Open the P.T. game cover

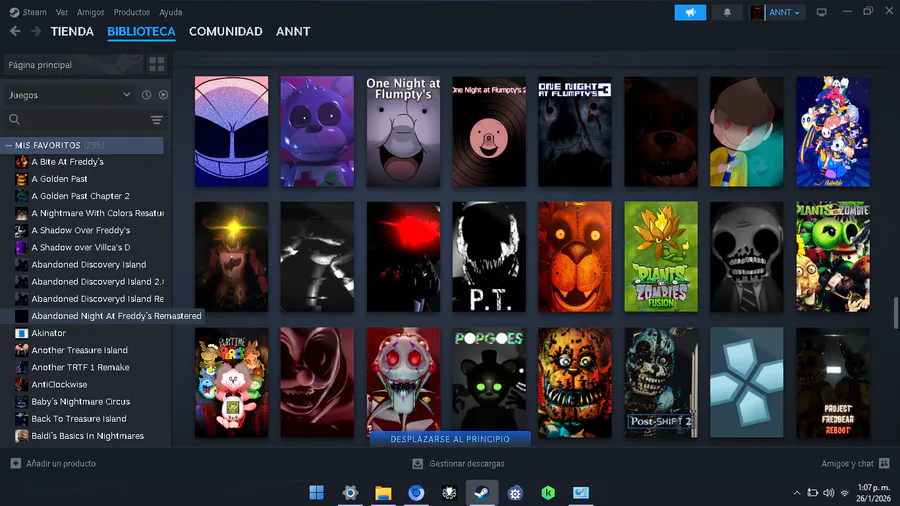pyautogui.click(x=489, y=257)
